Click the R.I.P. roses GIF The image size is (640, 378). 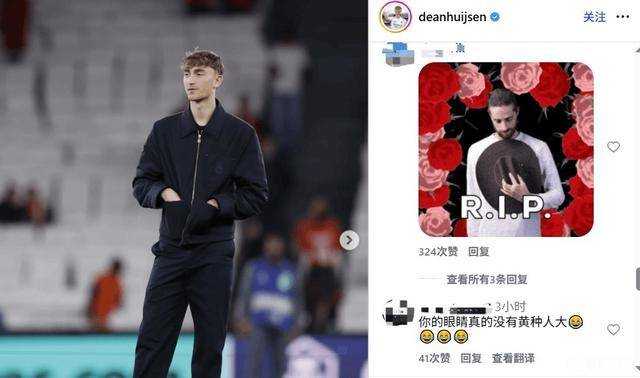pyautogui.click(x=506, y=149)
